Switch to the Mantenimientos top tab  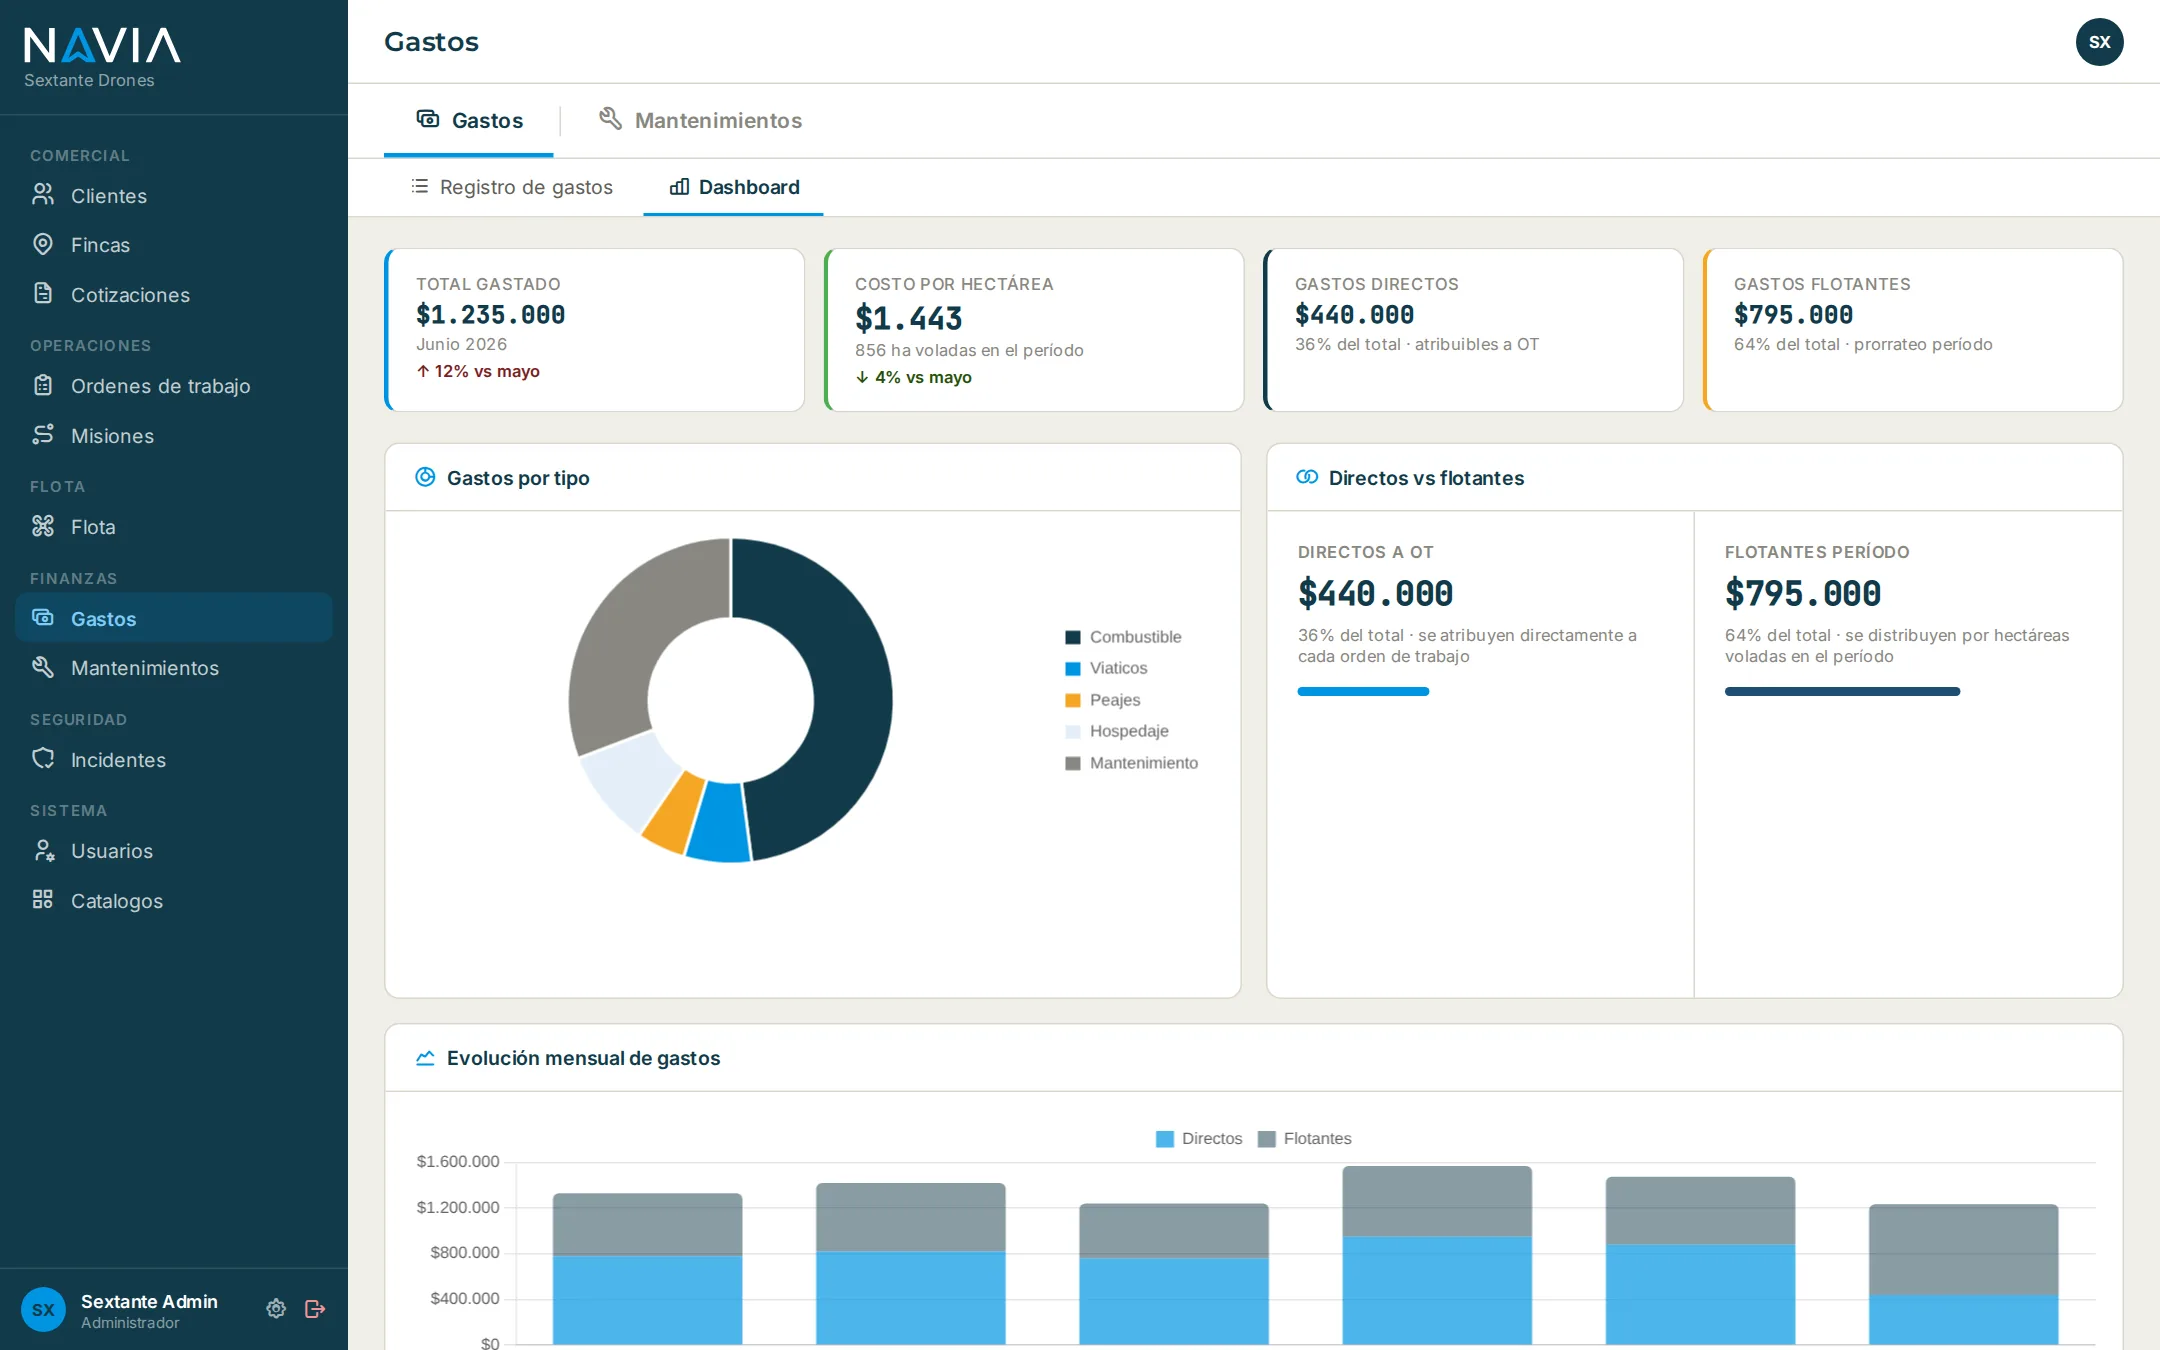point(700,120)
